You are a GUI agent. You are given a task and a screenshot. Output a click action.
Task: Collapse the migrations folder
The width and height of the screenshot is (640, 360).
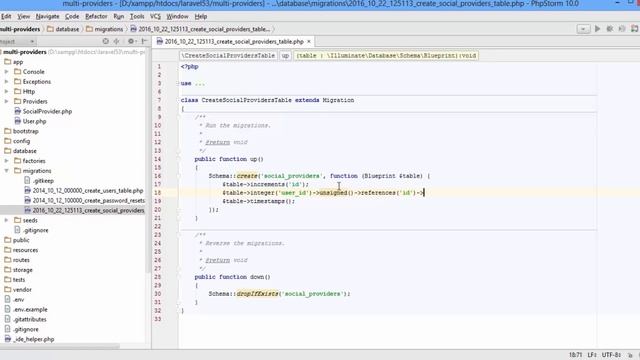(x=7, y=171)
